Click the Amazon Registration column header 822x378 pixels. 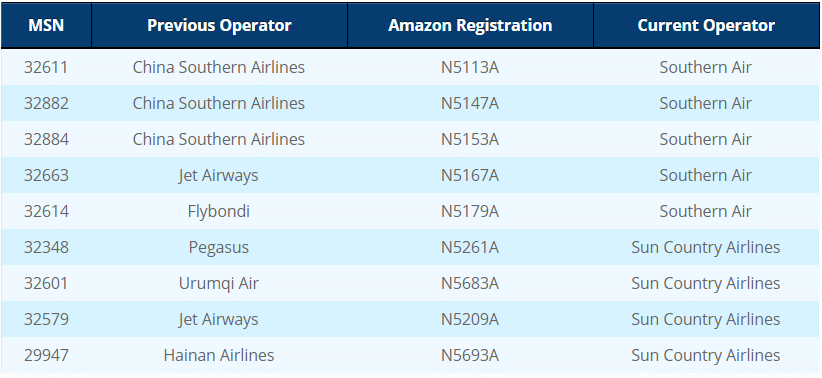pyautogui.click(x=470, y=25)
